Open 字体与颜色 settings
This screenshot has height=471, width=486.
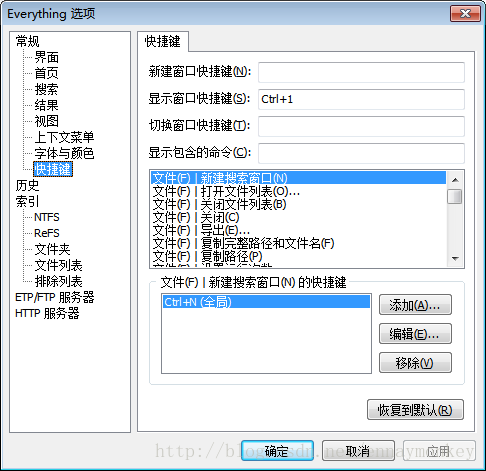[64, 153]
